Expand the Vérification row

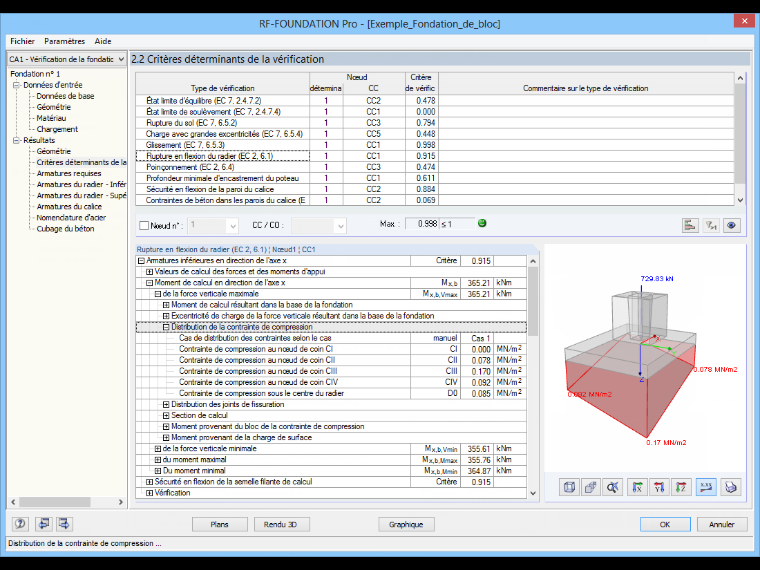150,493
